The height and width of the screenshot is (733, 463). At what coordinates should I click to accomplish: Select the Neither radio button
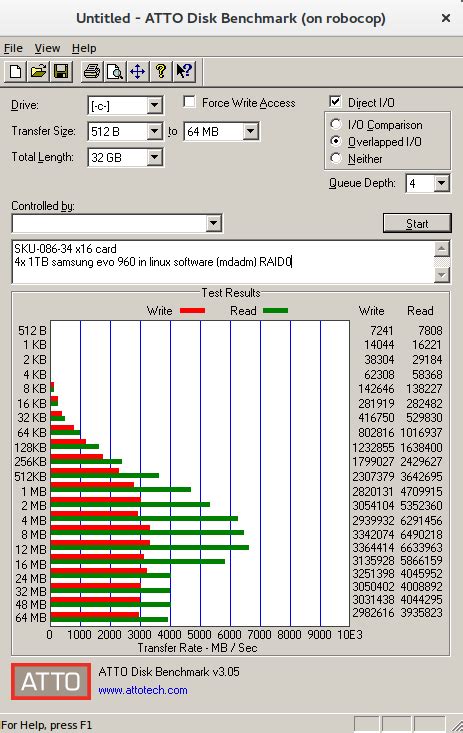click(335, 158)
